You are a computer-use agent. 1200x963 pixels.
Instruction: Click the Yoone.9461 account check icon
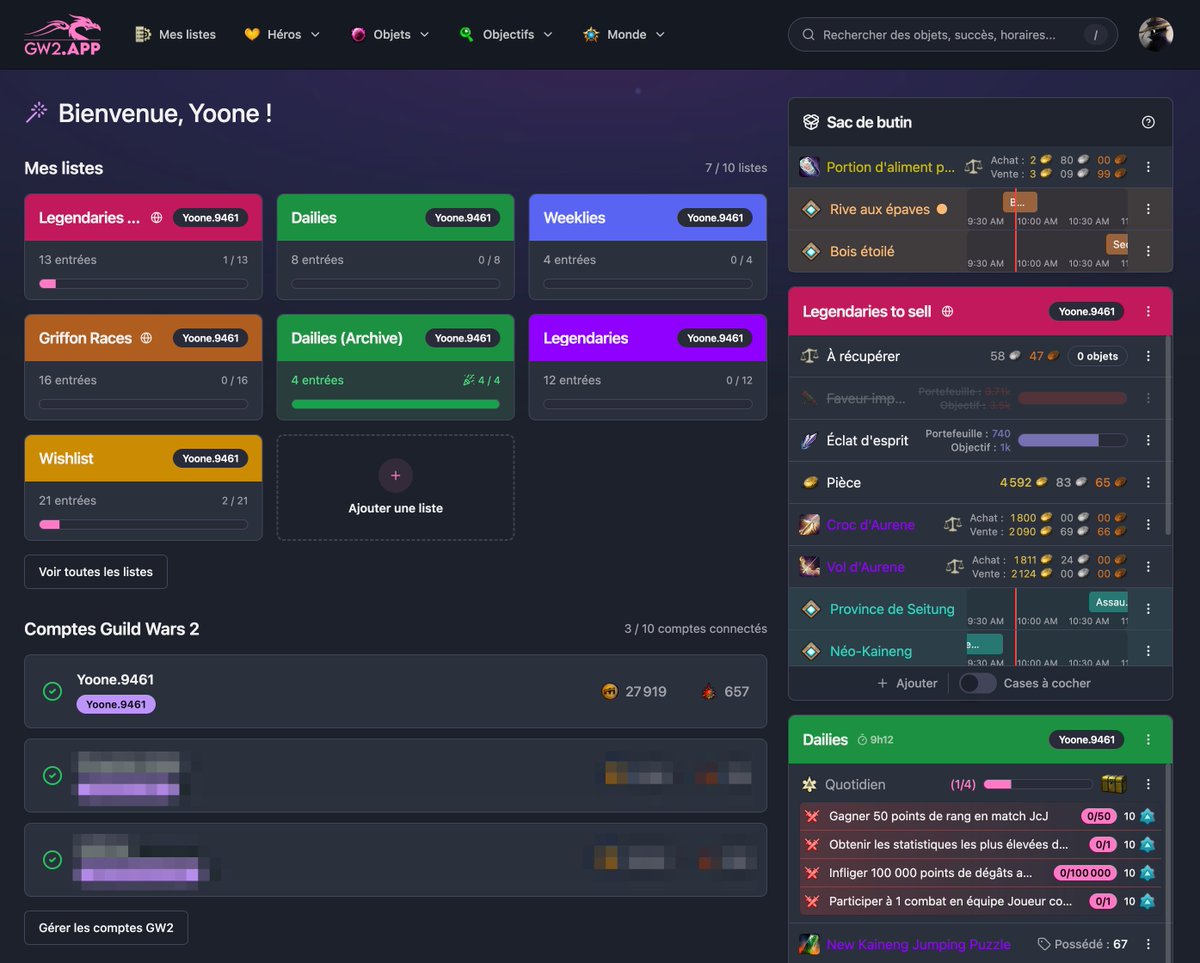point(53,691)
